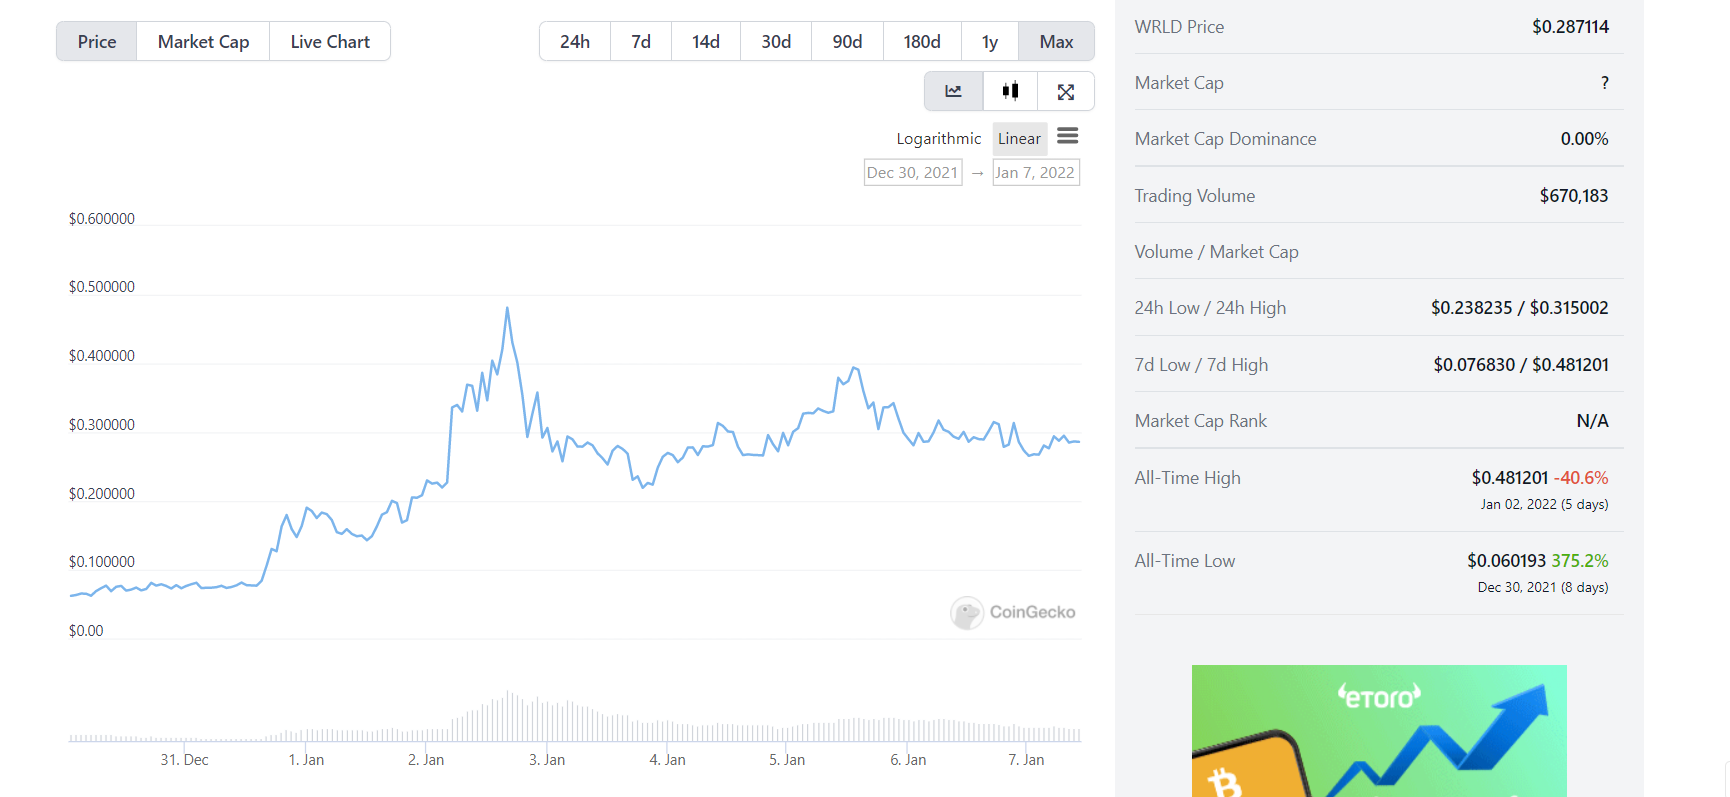Screen dimensions: 1730x797
Task: Click the eToro advertisement banner
Action: click(1379, 731)
